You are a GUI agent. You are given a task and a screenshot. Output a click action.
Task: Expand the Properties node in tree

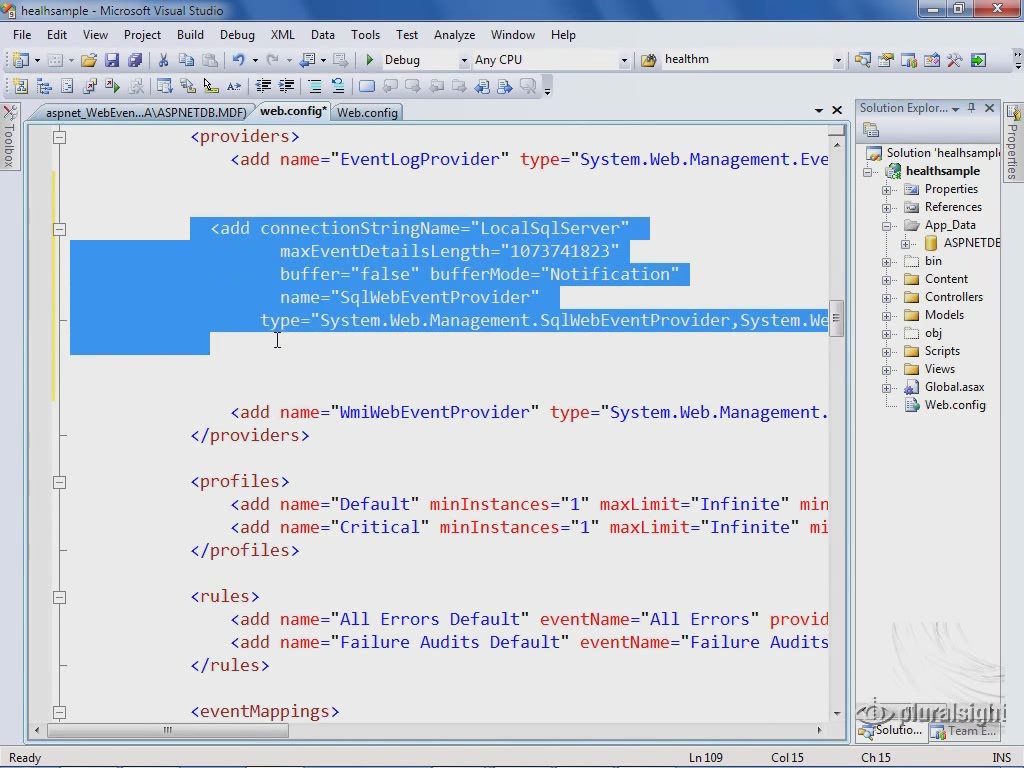tap(886, 190)
